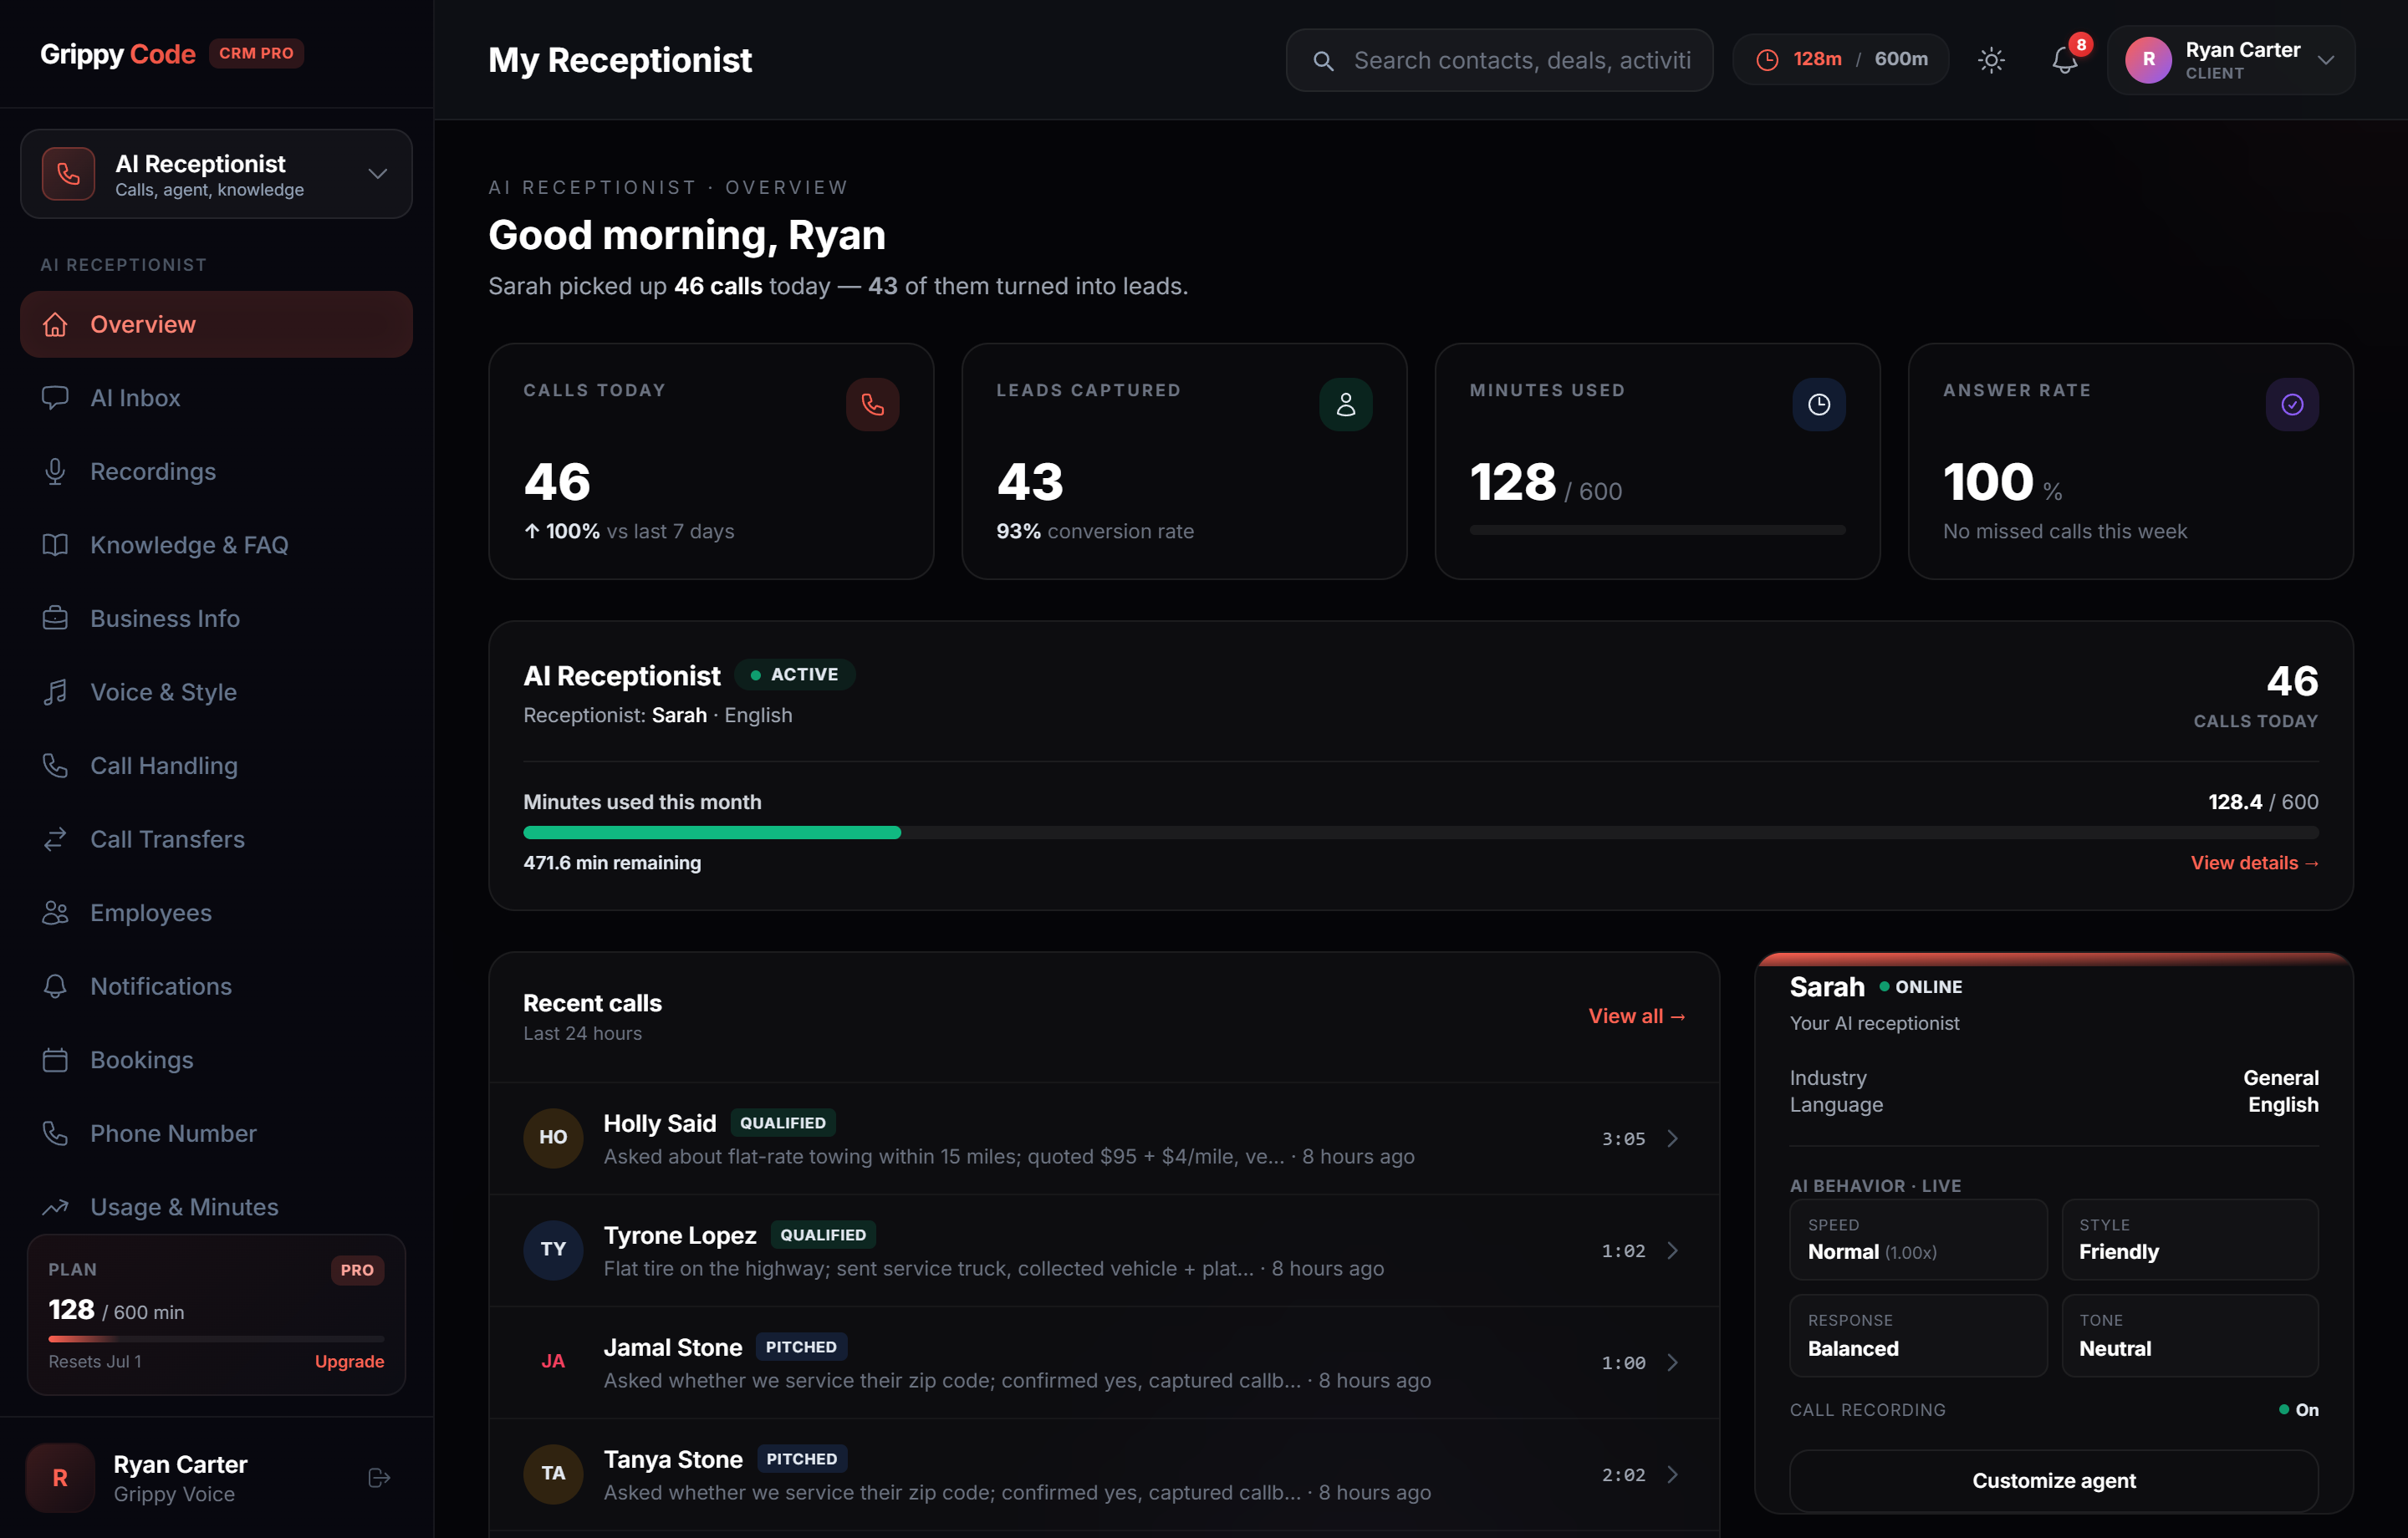Click the TY avatar for Tyrone Lopez
The image size is (2408, 1538).
coord(553,1249)
